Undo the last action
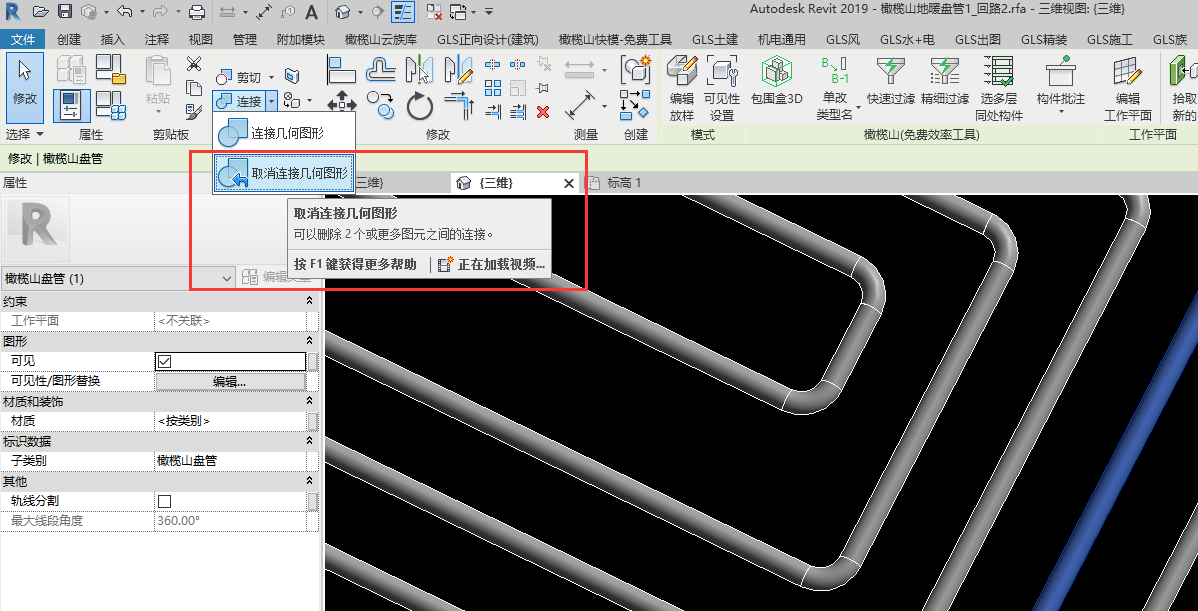 125,11
